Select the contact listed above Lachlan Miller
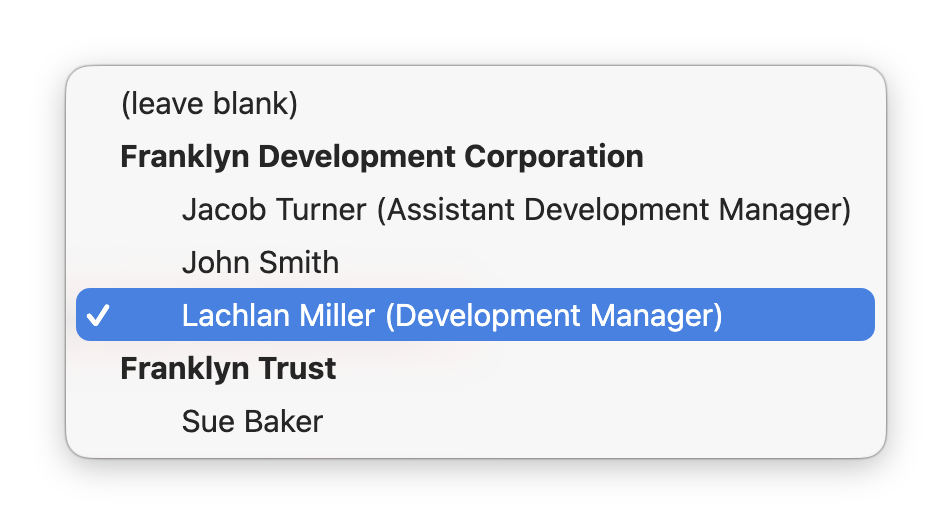 coord(260,263)
